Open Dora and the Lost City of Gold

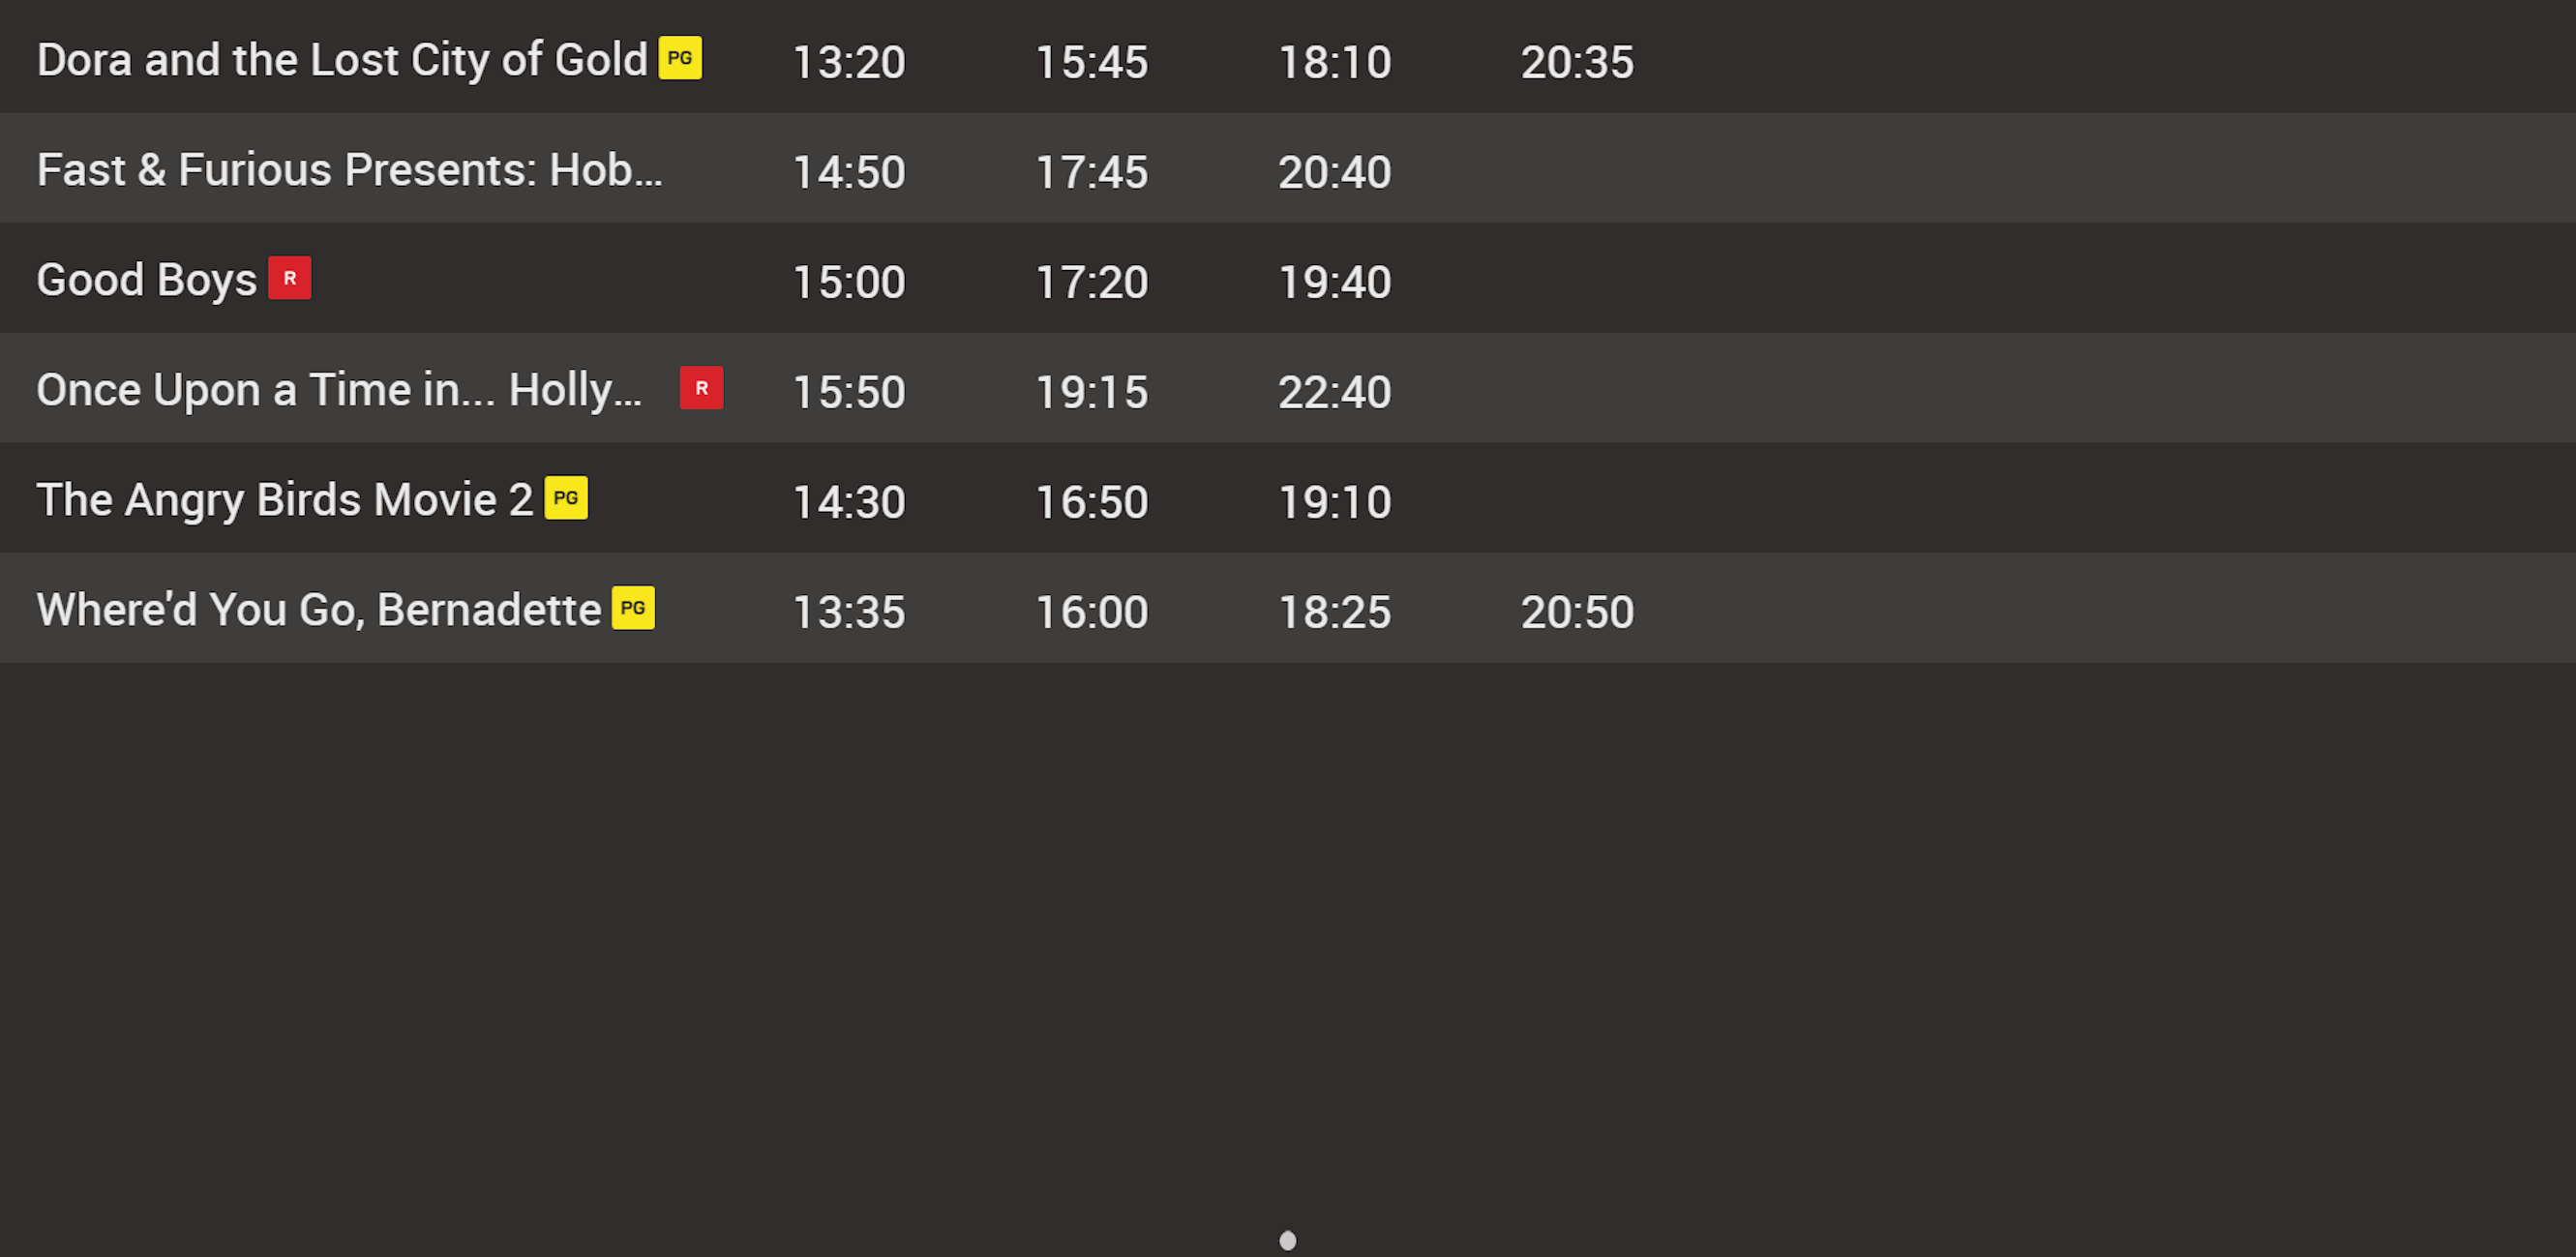click(x=342, y=60)
